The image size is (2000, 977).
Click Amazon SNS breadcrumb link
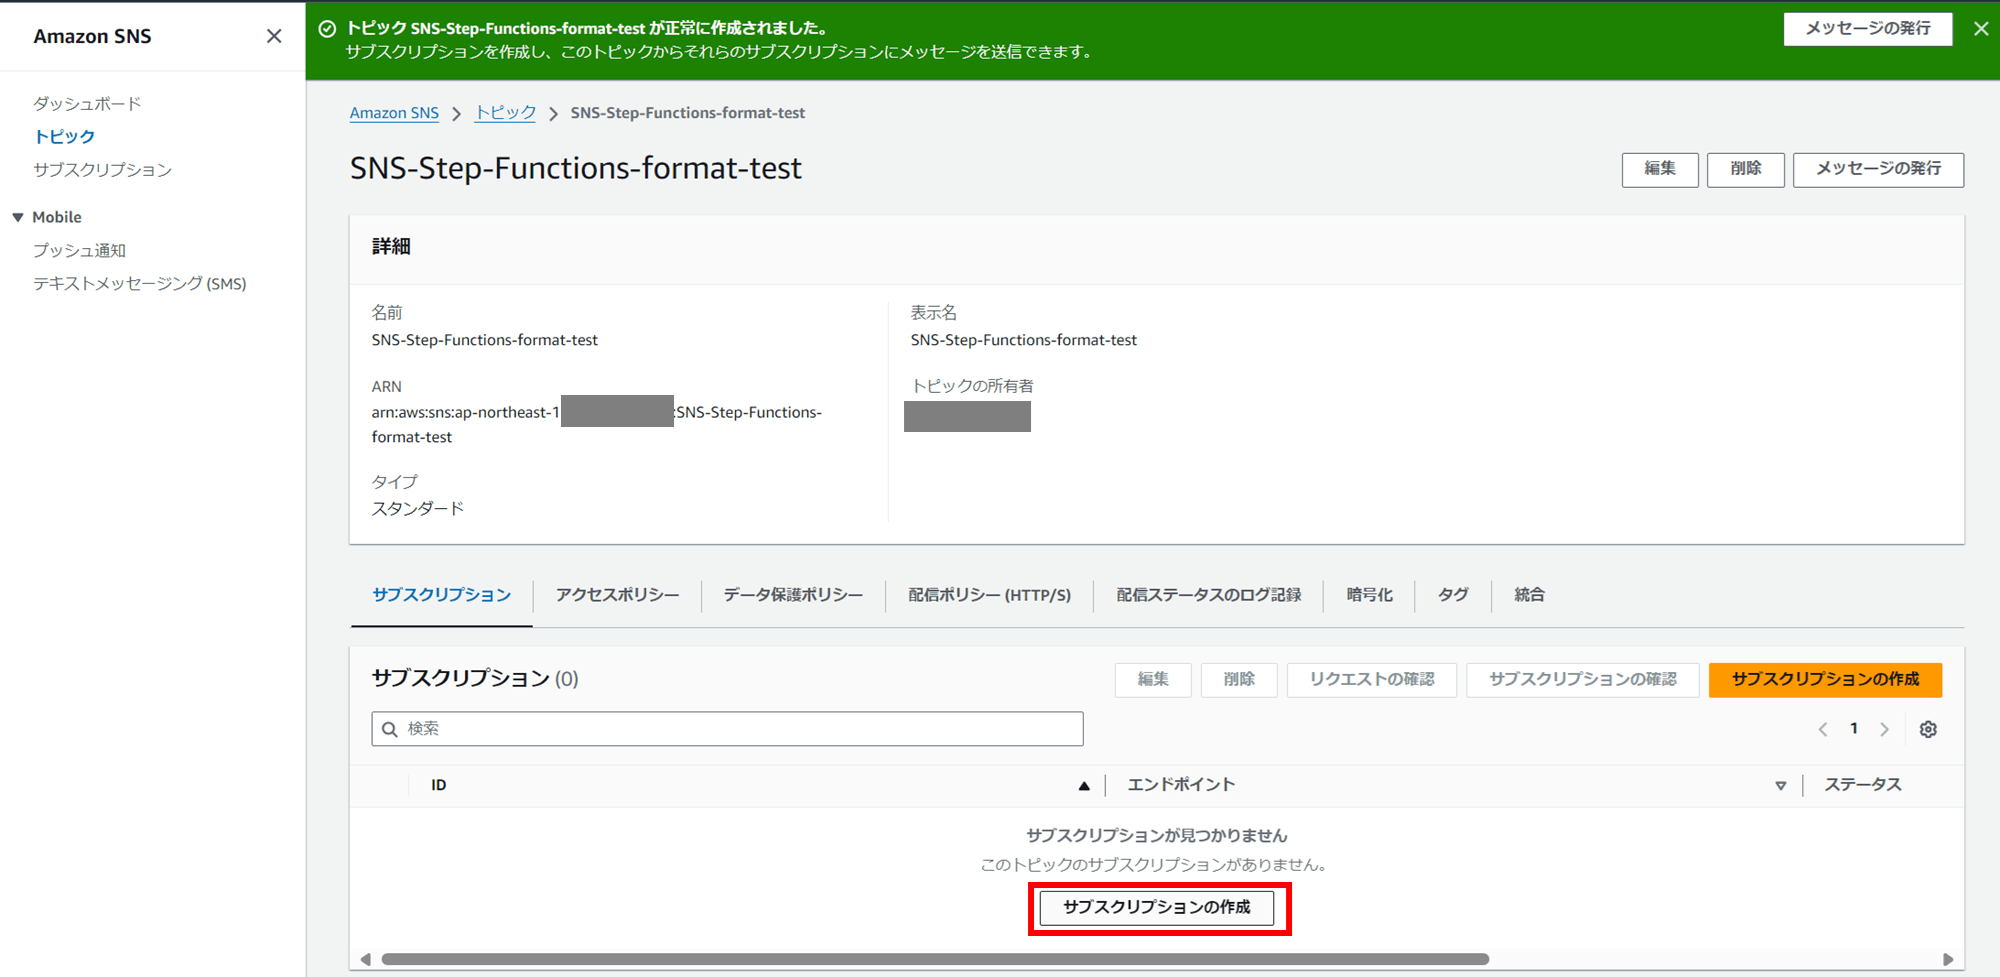click(394, 113)
